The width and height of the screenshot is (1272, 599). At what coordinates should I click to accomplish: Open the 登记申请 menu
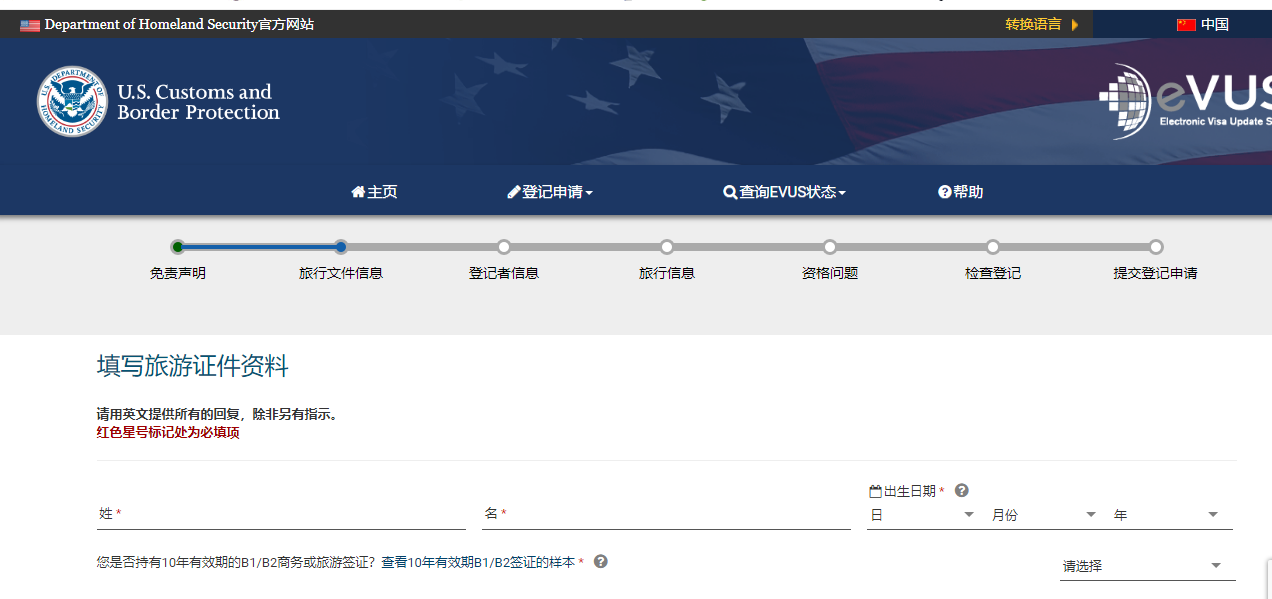(x=550, y=192)
